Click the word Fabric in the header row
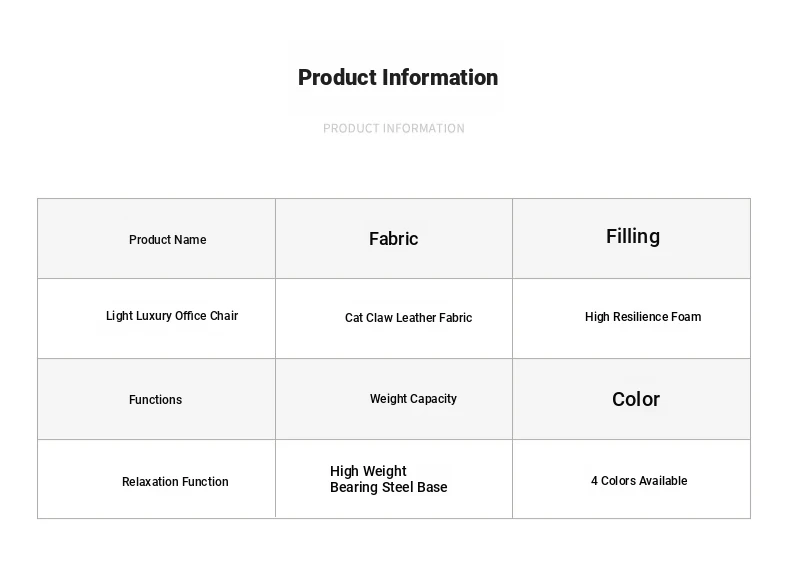 tap(393, 239)
